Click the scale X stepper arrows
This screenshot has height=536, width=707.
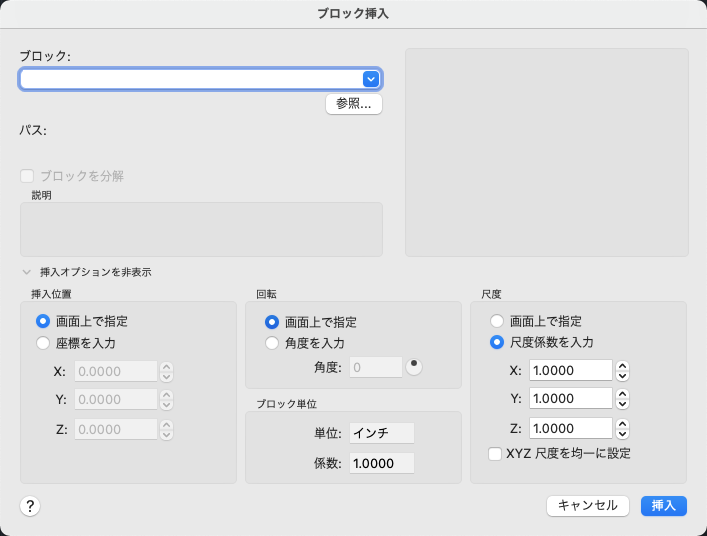pyautogui.click(x=623, y=371)
